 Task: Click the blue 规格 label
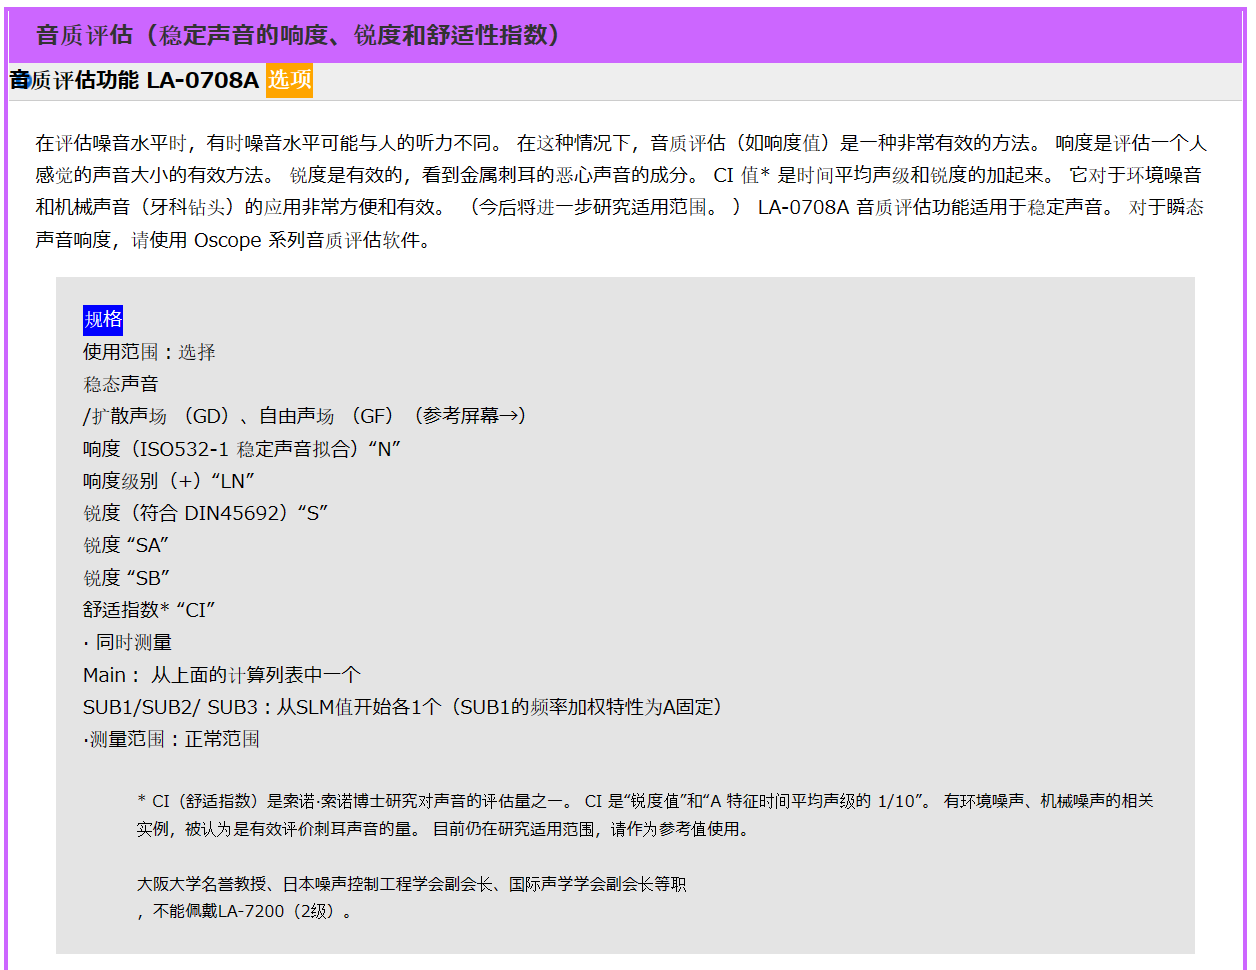coord(103,319)
